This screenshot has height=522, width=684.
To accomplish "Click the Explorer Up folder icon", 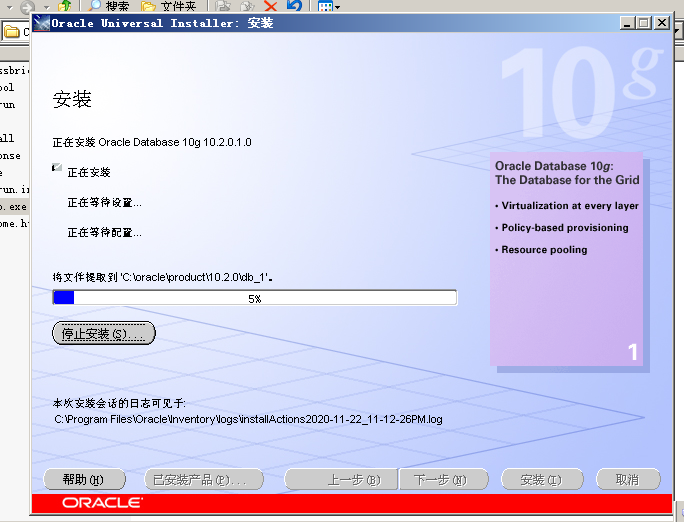I will coord(65,6).
